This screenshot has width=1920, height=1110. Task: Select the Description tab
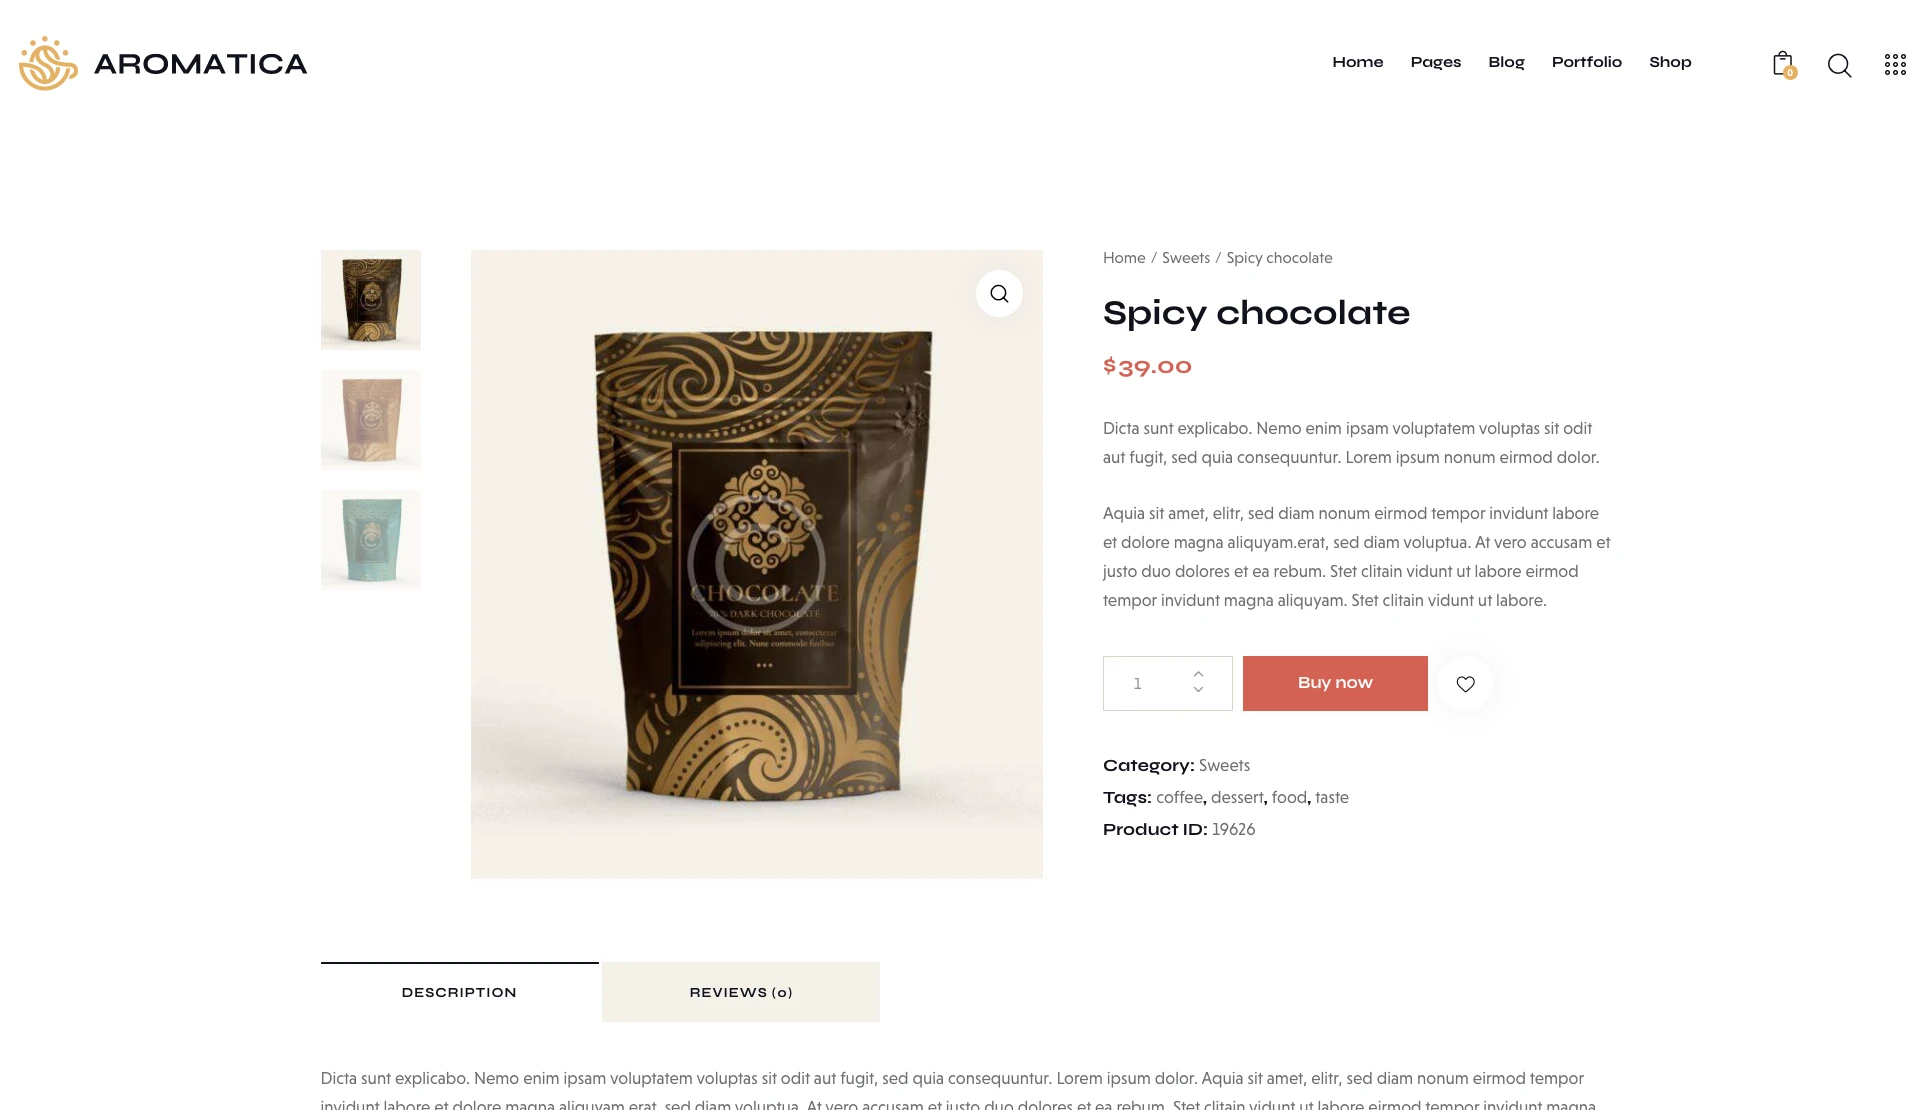[x=459, y=992]
